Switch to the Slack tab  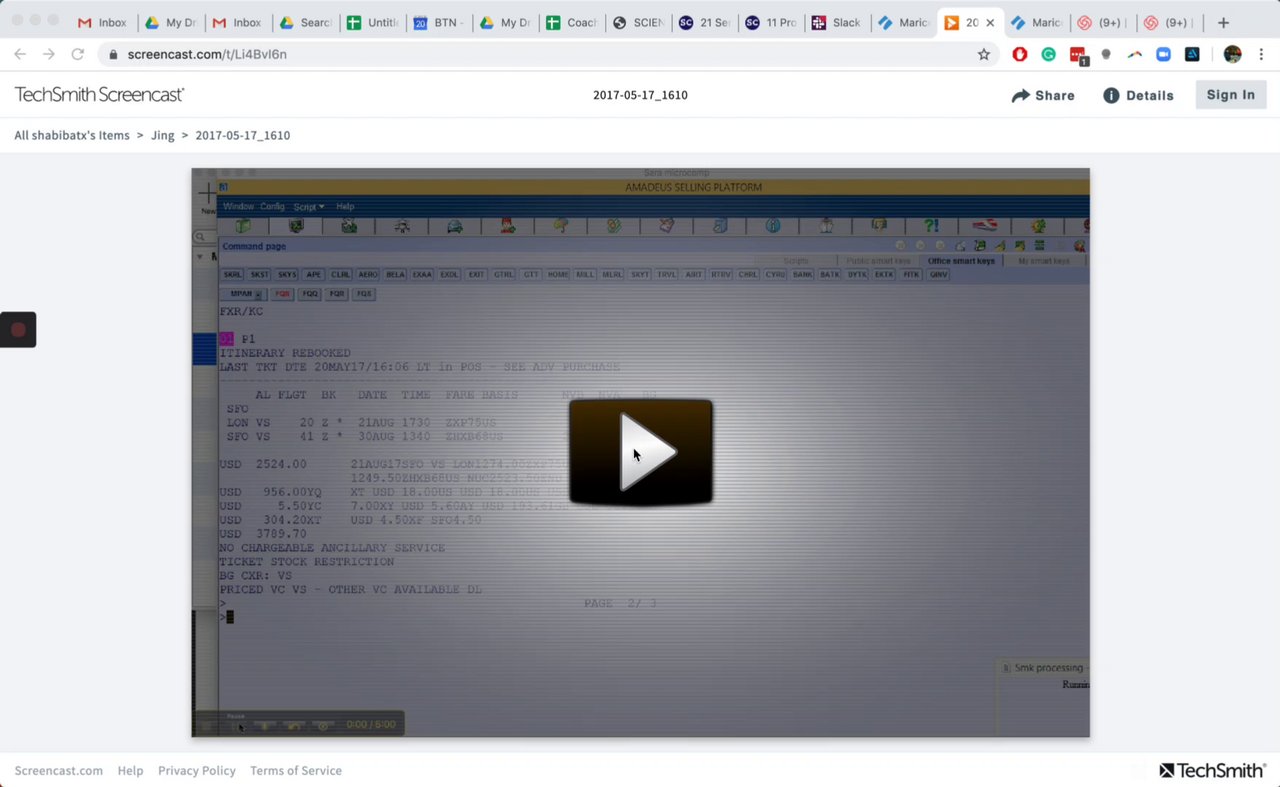836,22
